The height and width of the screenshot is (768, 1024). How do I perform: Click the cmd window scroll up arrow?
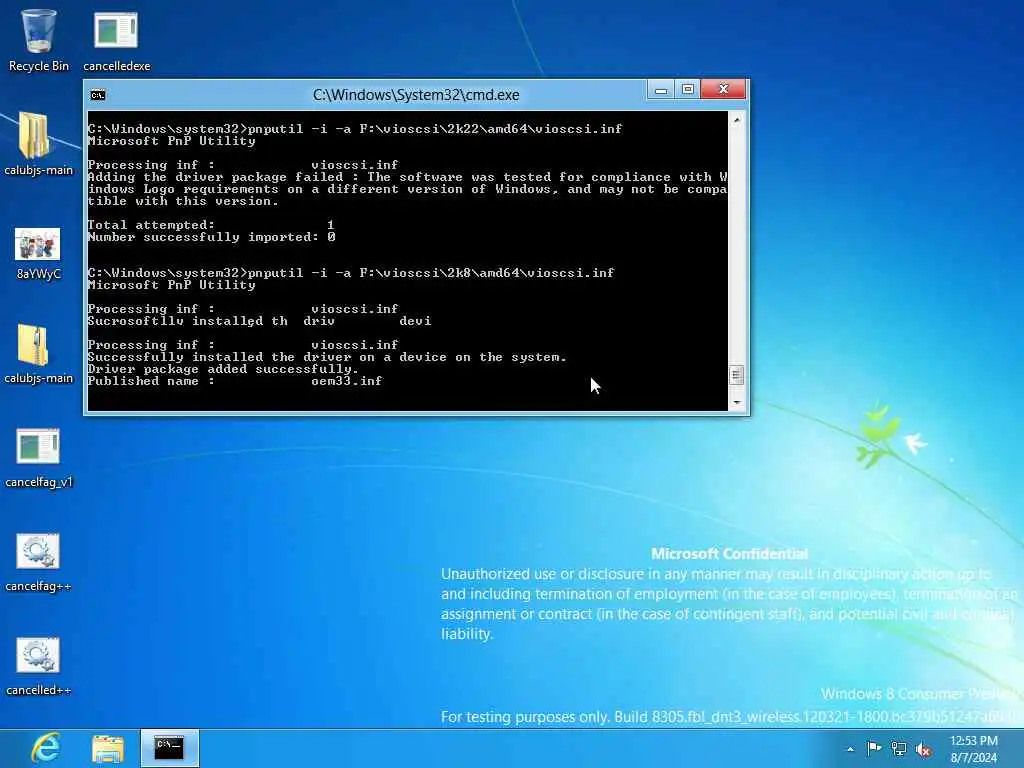point(736,120)
